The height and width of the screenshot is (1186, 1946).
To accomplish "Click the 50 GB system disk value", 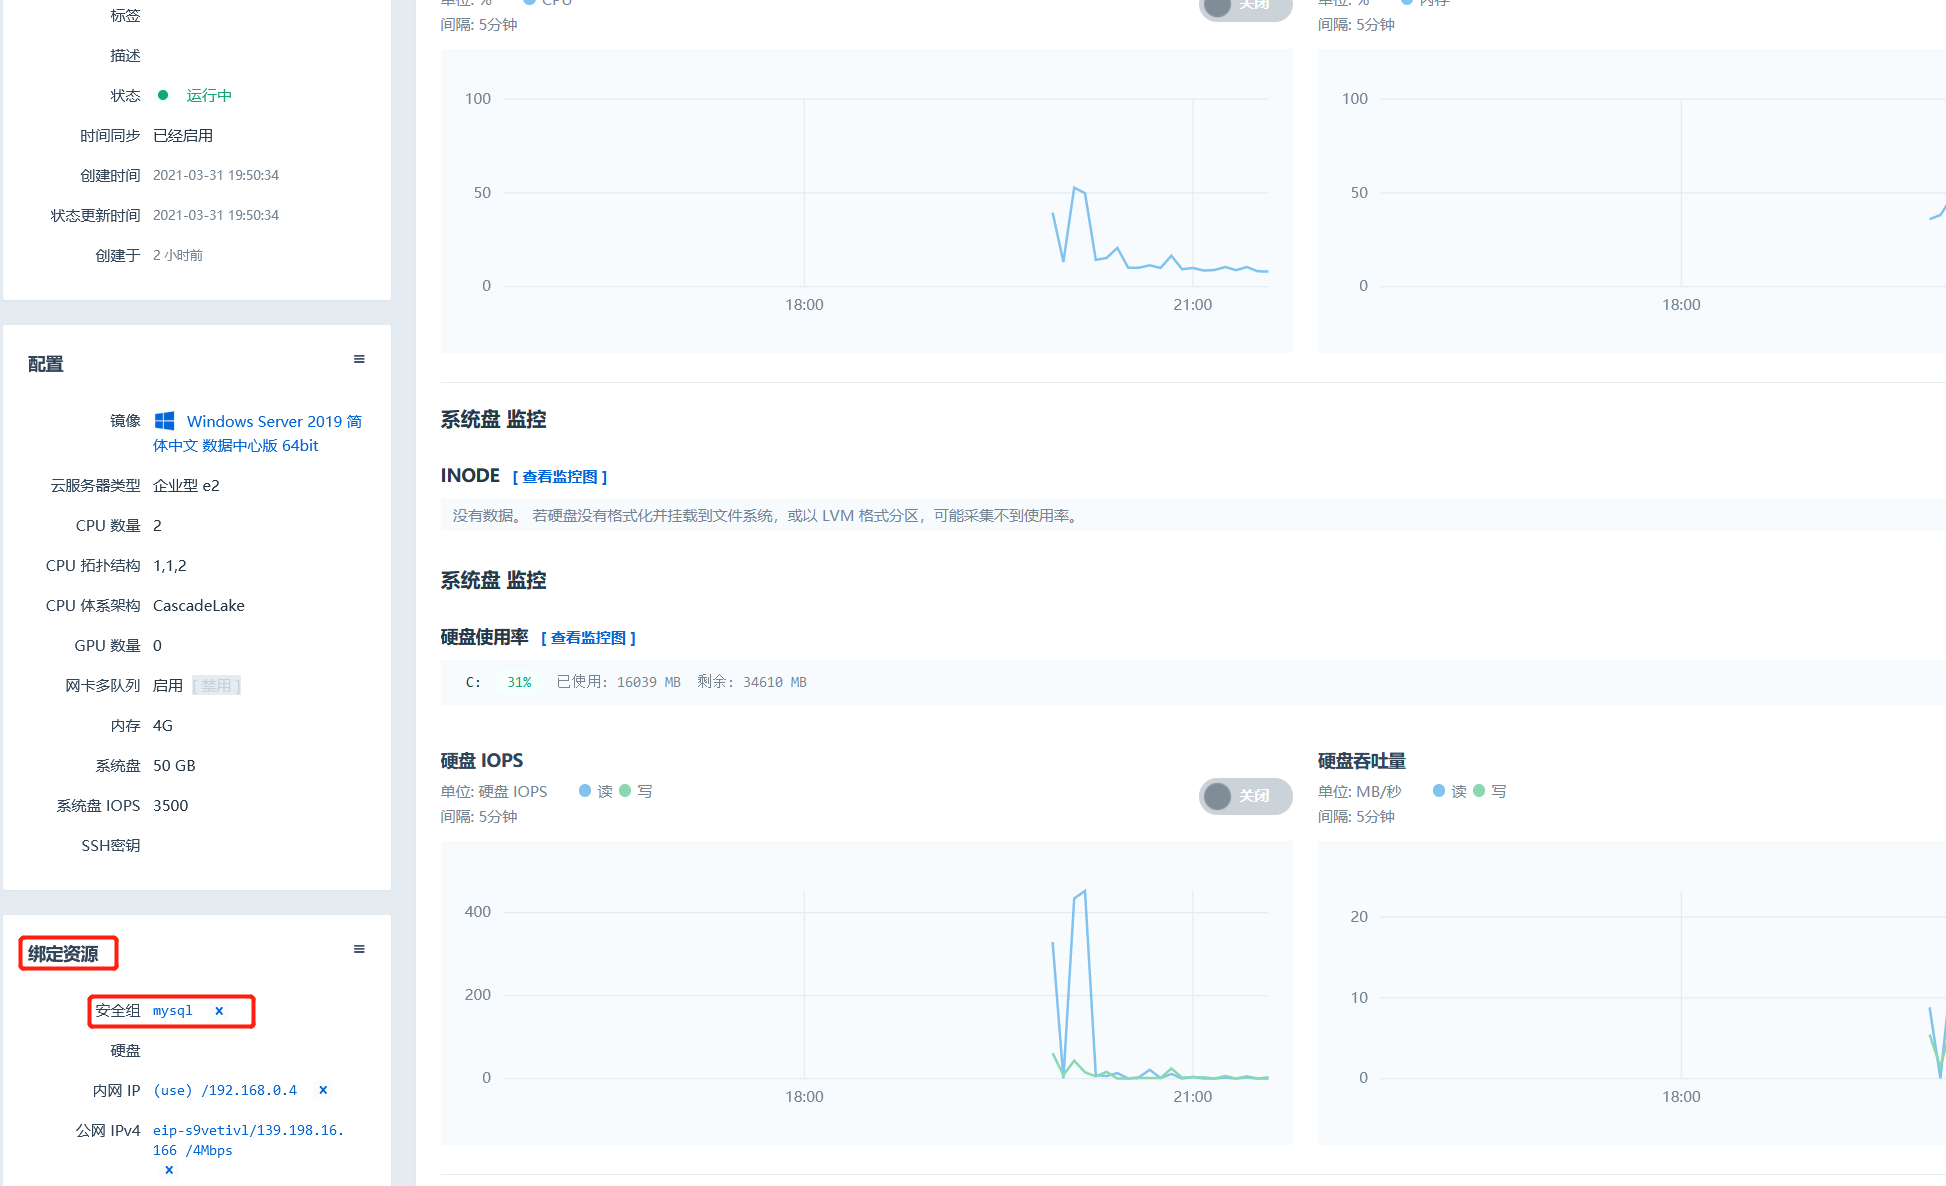I will [x=174, y=765].
